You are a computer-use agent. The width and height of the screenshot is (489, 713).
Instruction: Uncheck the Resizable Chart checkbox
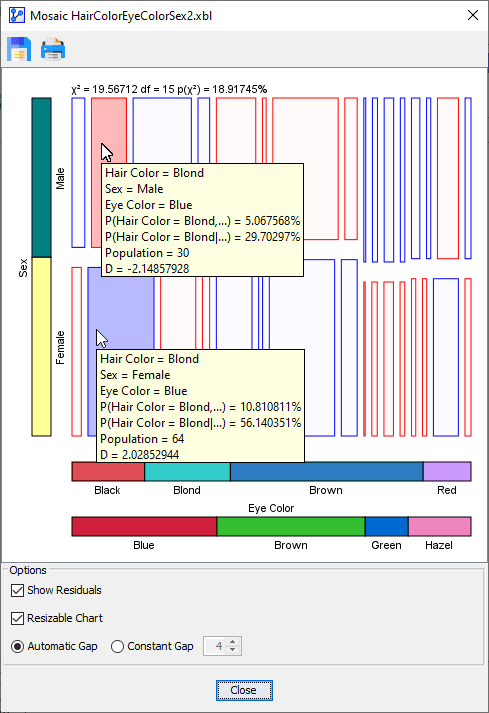(17, 618)
